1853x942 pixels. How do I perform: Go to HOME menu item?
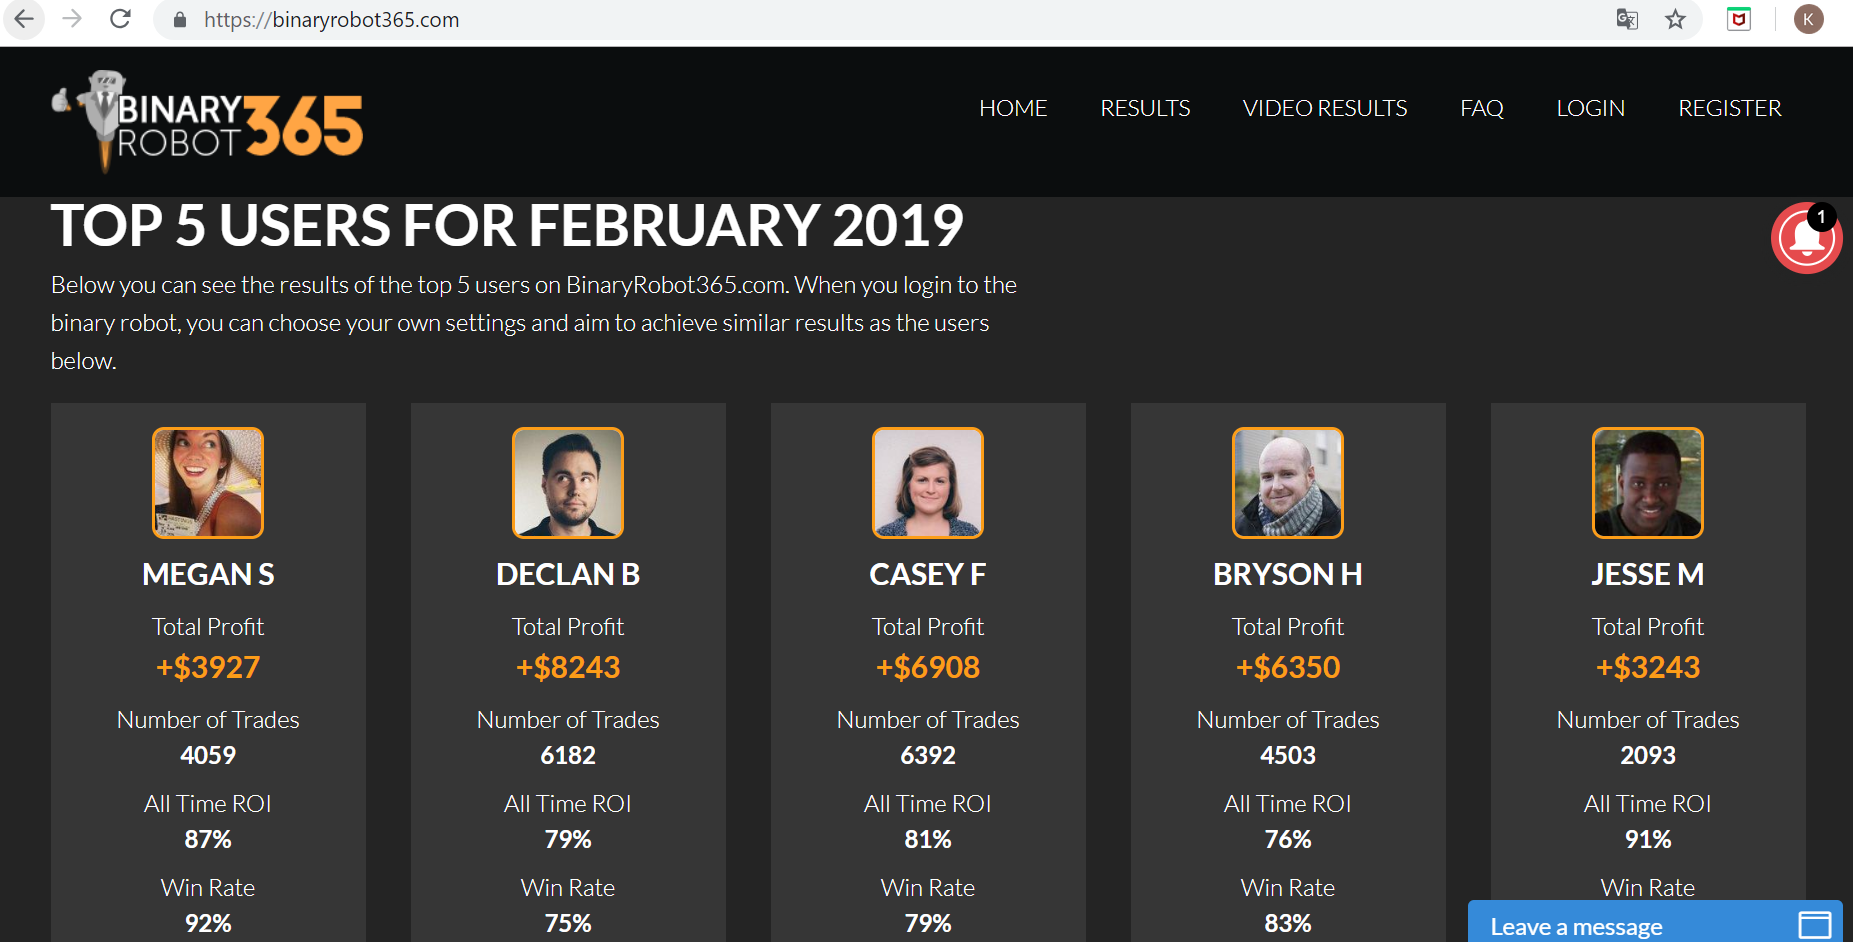coord(1013,108)
